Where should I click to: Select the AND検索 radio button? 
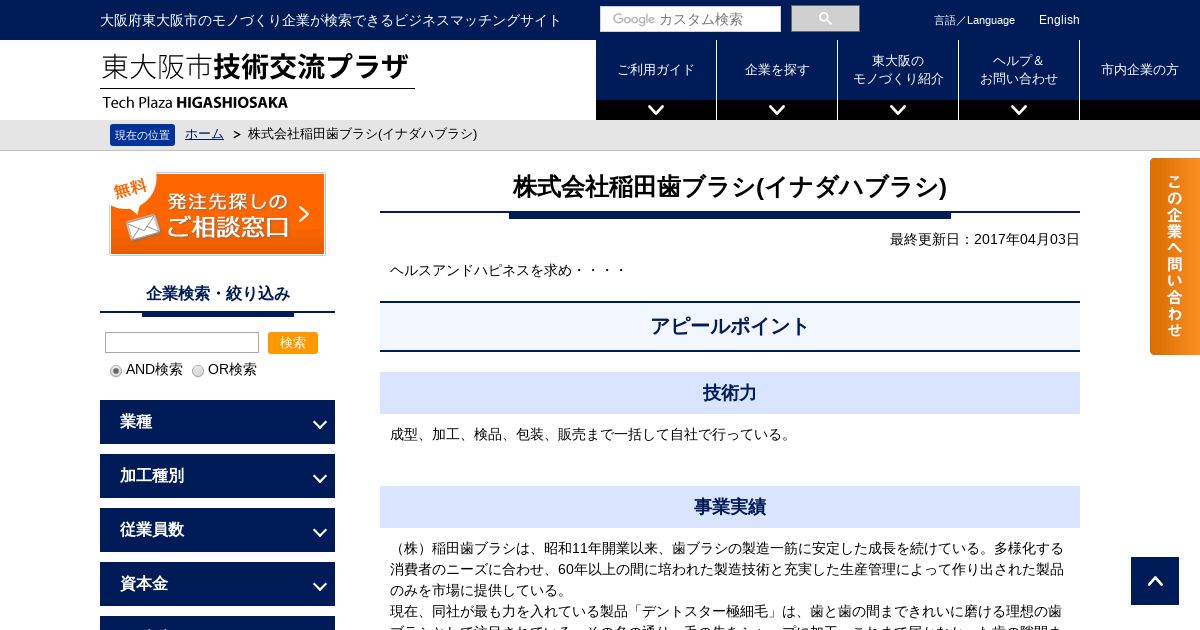(116, 371)
